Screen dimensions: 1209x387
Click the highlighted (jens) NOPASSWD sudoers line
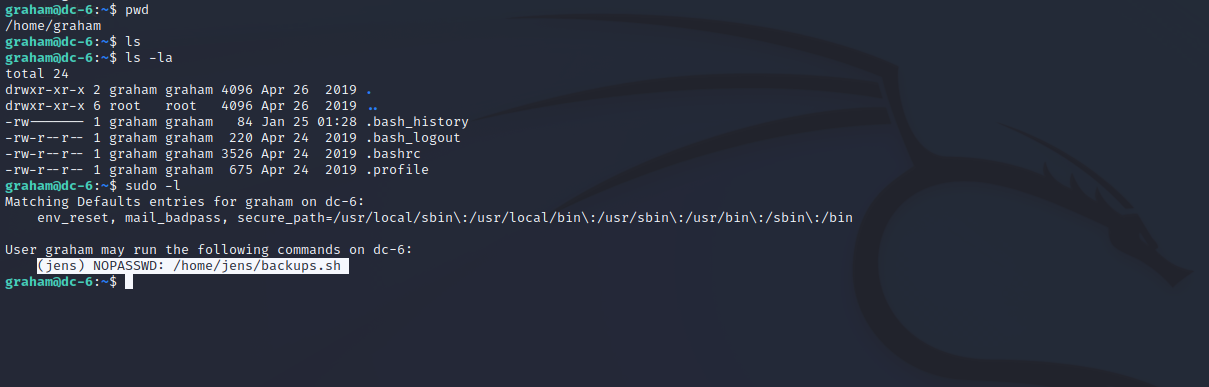click(x=193, y=266)
